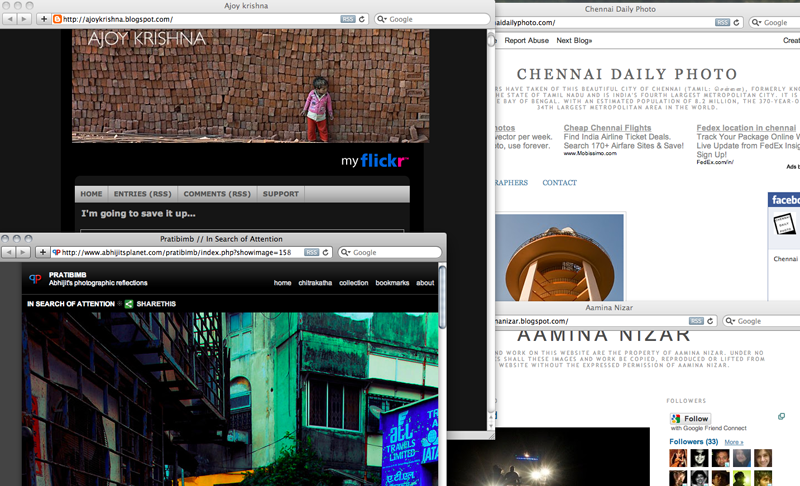Go back in Pratibimb window
800x486 pixels.
(9, 252)
